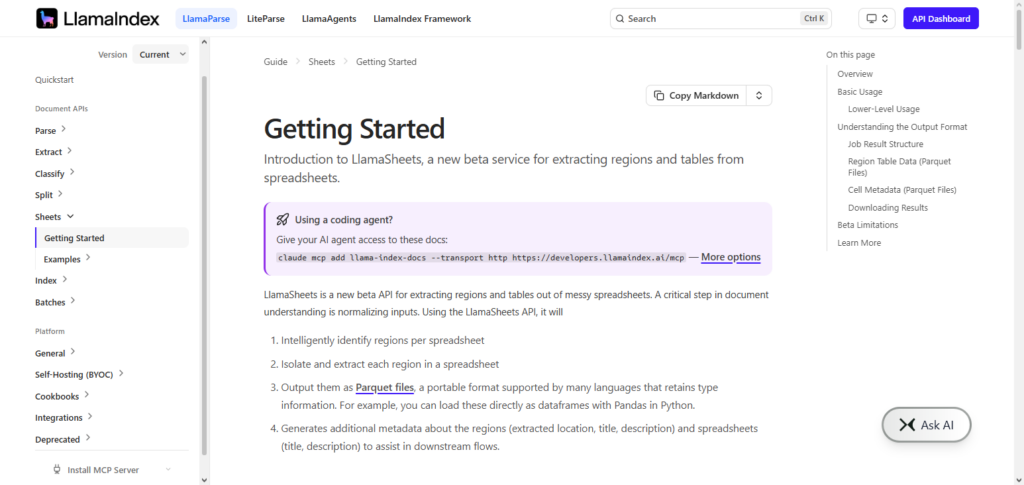
Task: Collapse the Sheets section chevron
Action: pyautogui.click(x=71, y=216)
